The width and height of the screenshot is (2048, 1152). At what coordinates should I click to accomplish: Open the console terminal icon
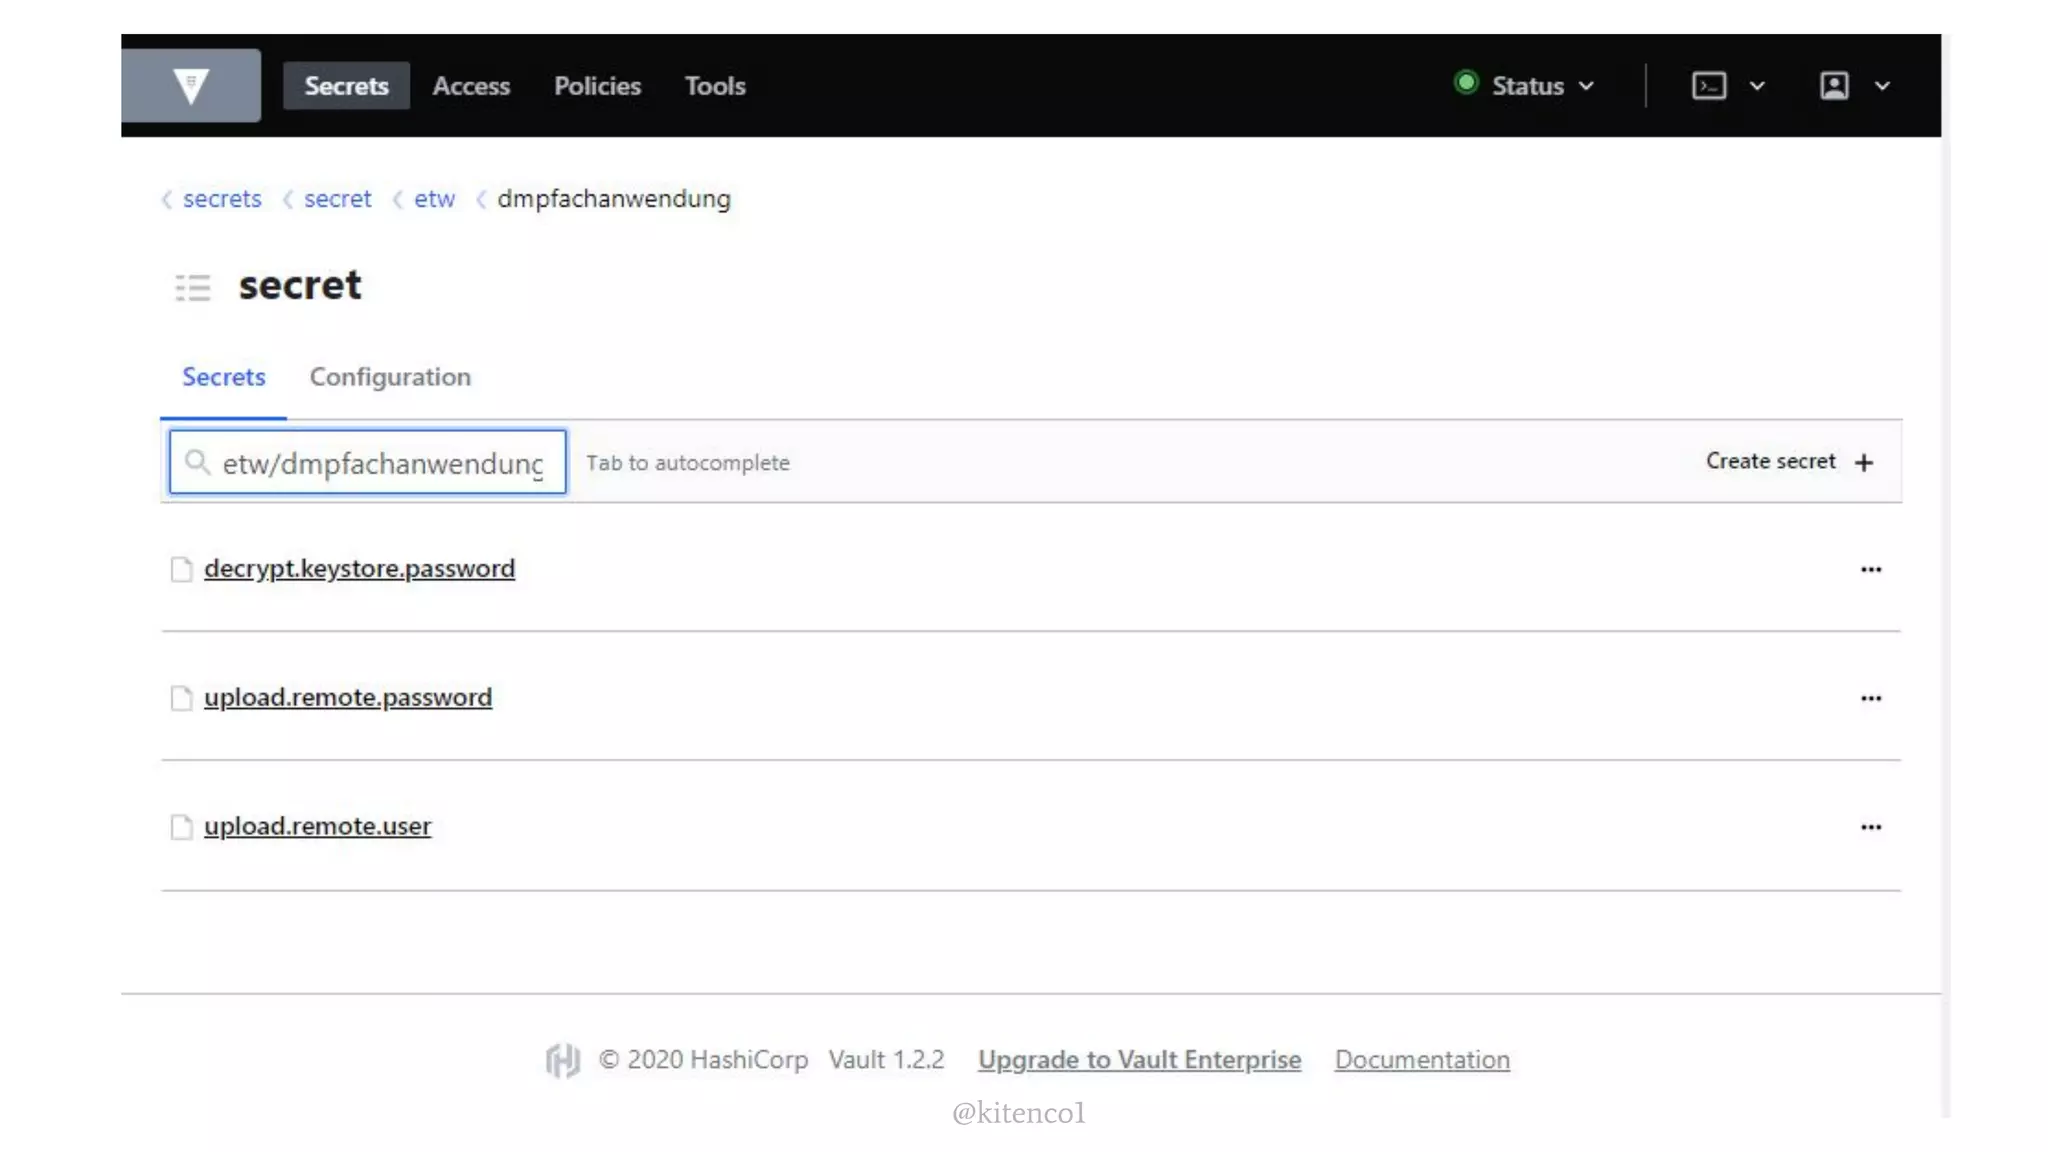pos(1708,86)
